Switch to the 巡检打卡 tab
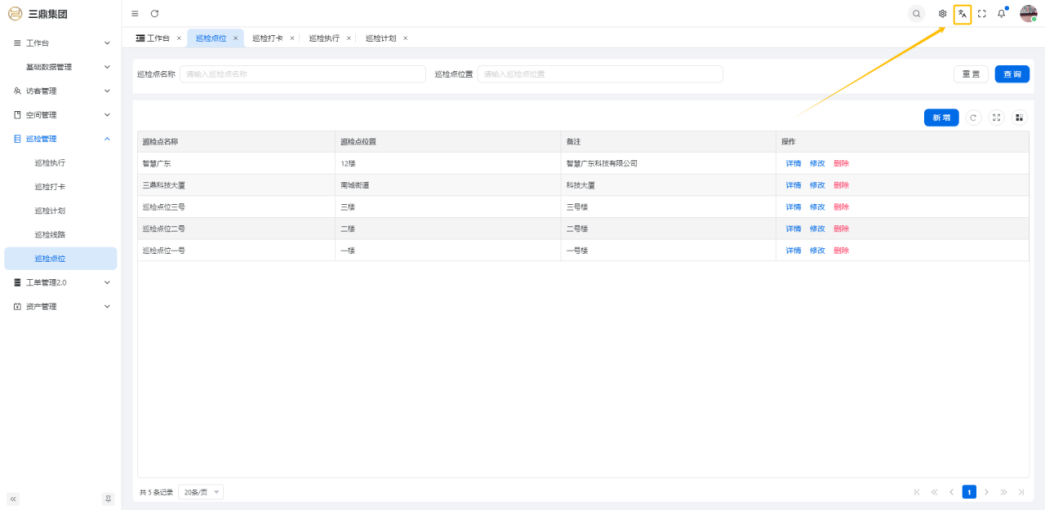The width and height of the screenshot is (1045, 510). 267,38
